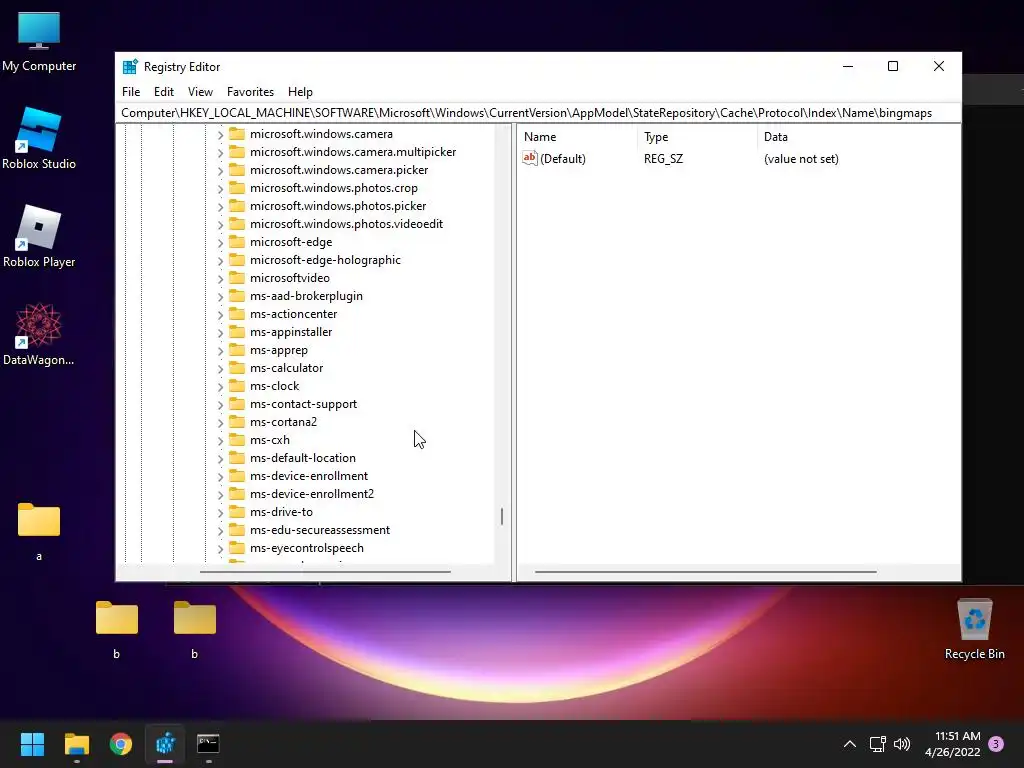Click tree pane horizontal scrollbar
Image resolution: width=1024 pixels, height=768 pixels.
[x=325, y=572]
